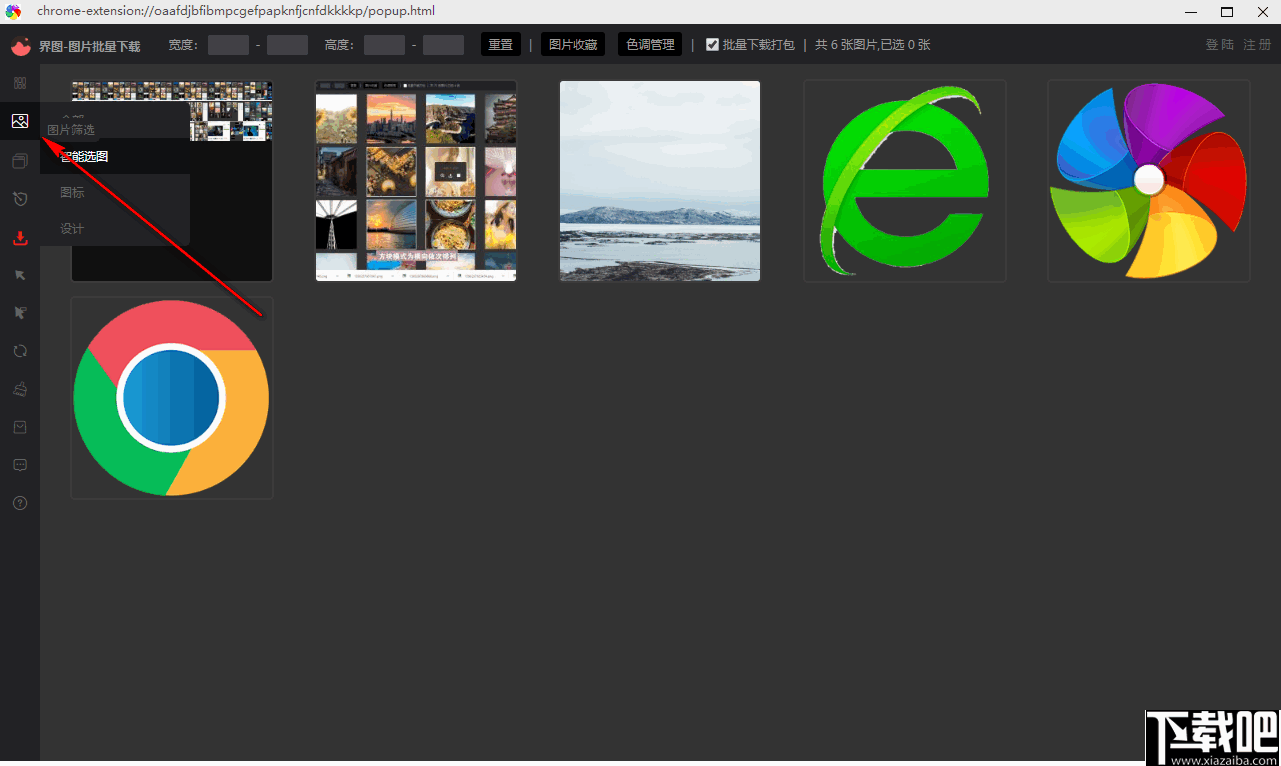Select the plain arrow cursor sidebar icon
The height and width of the screenshot is (766, 1281).
tap(20, 275)
